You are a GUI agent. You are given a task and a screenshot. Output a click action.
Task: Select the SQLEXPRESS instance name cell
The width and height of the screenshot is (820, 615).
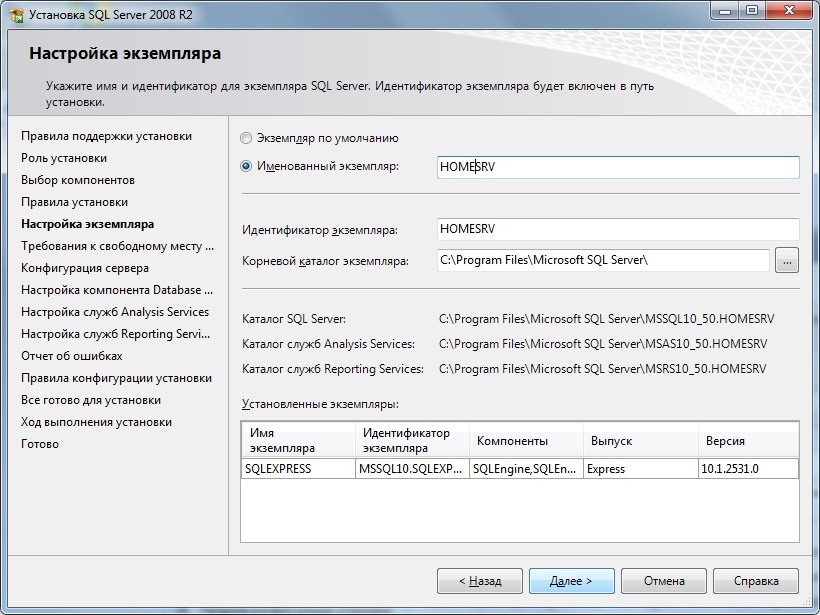point(298,469)
